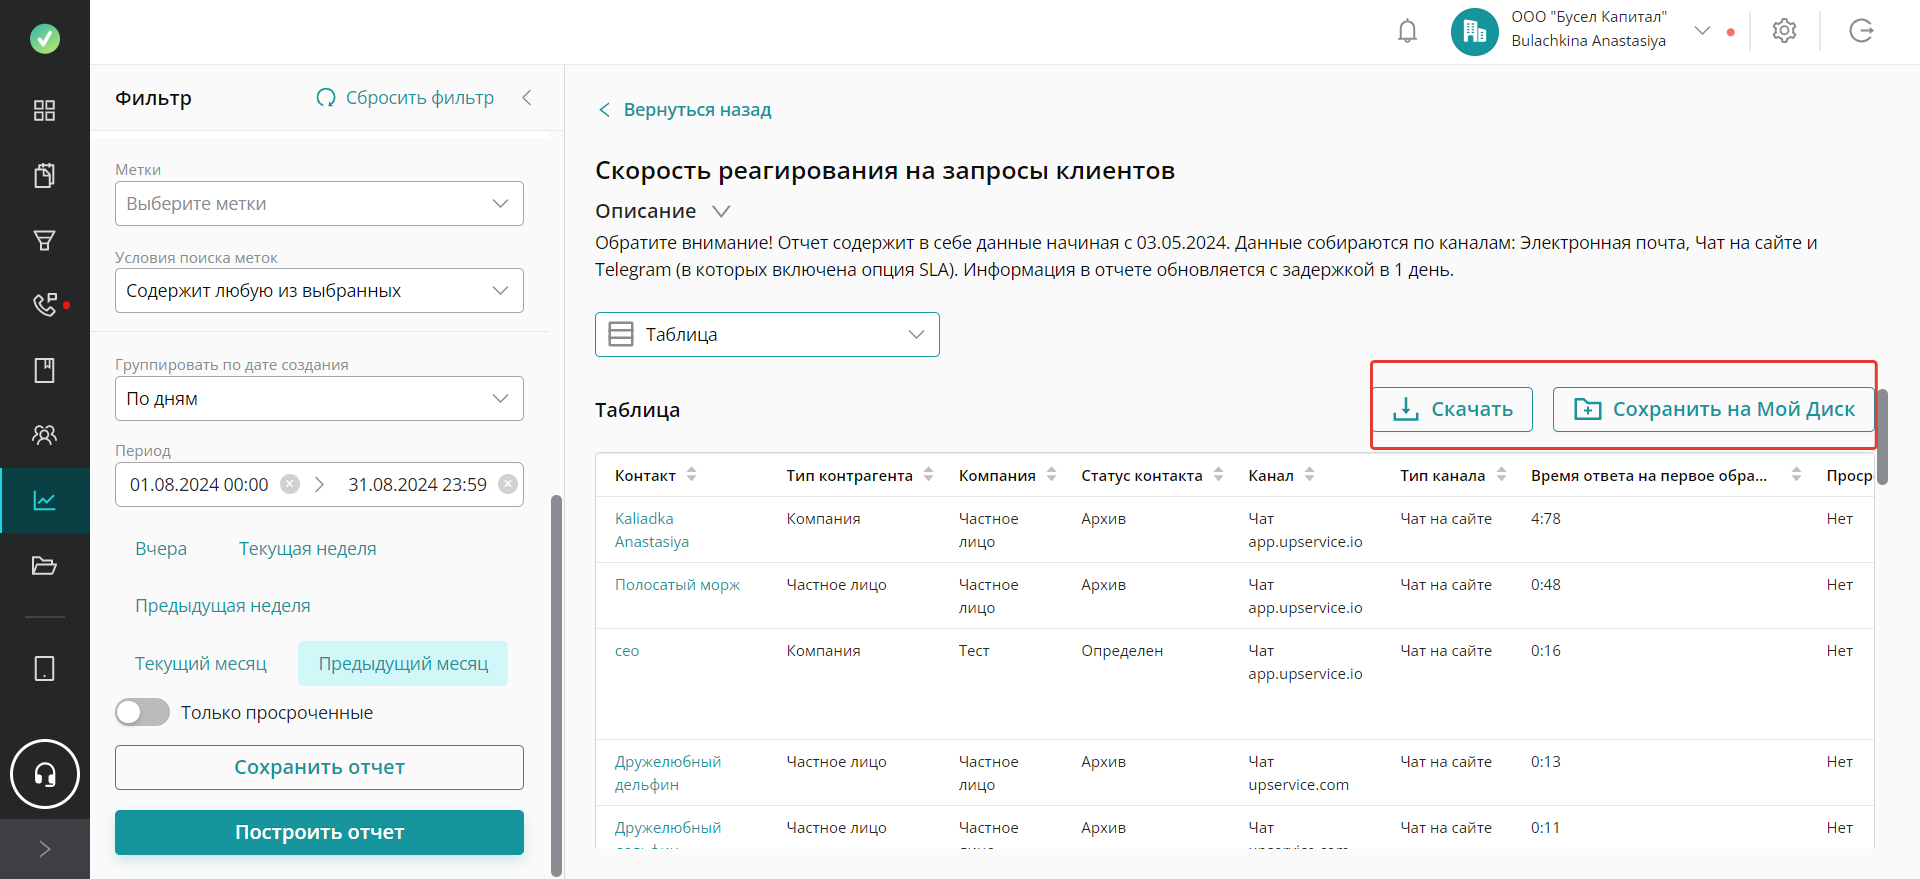
Task: Open notifications bell icon
Action: [1407, 31]
